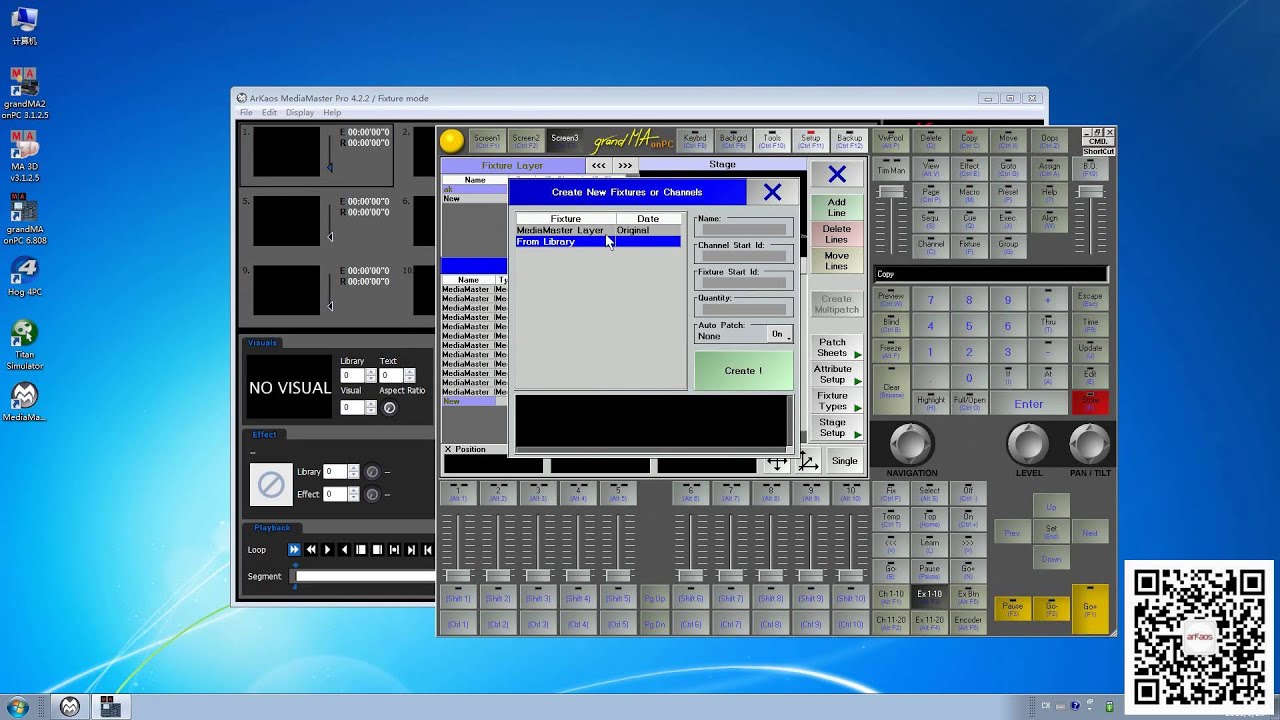Click the red Store button
The width and height of the screenshot is (1280, 720).
point(1090,402)
